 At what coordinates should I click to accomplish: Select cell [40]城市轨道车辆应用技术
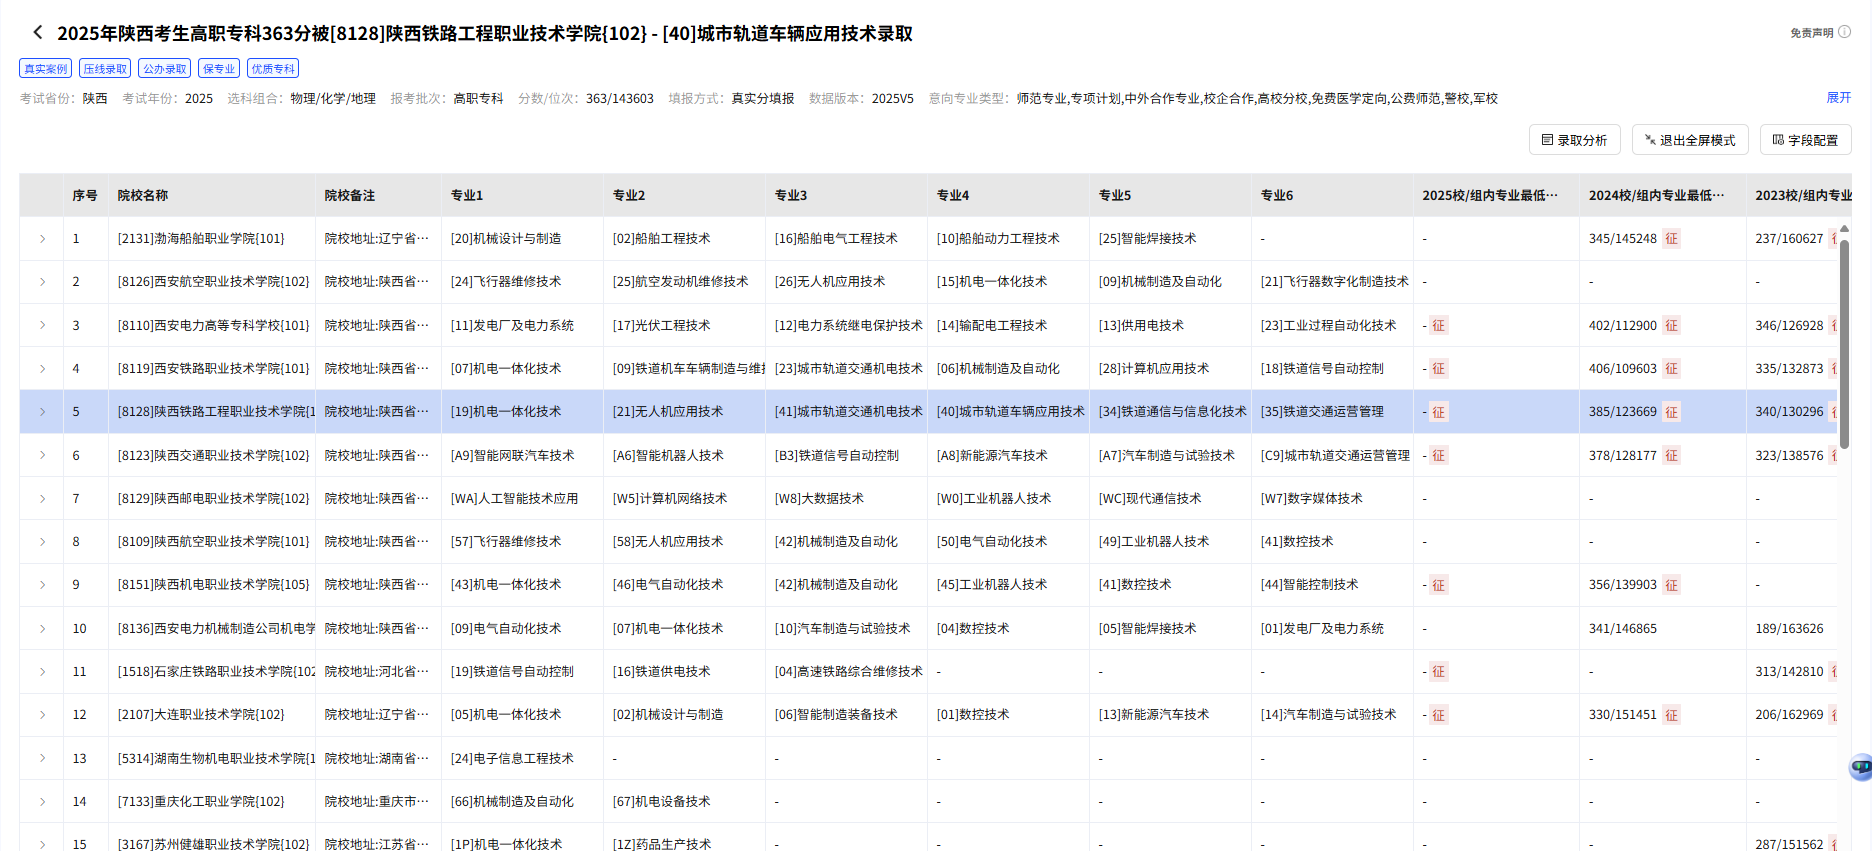pos(1010,412)
